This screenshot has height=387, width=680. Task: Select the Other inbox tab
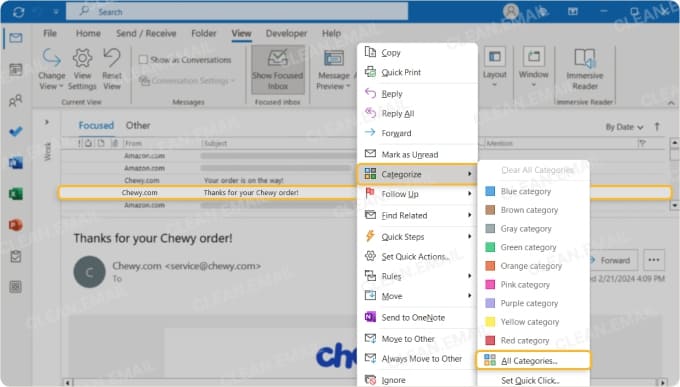[x=138, y=125]
